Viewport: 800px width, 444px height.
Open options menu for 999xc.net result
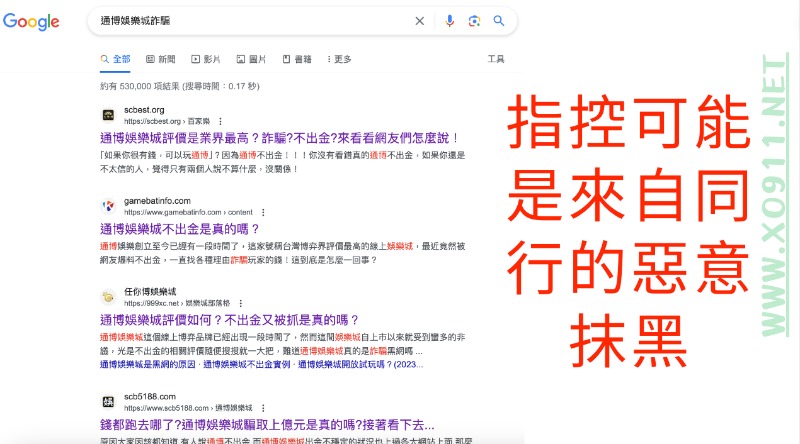point(240,303)
